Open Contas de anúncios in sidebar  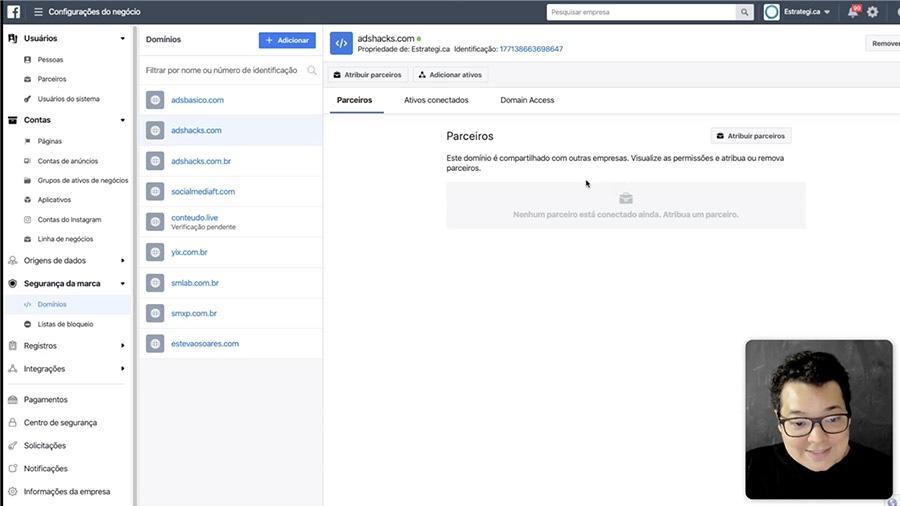(68, 161)
